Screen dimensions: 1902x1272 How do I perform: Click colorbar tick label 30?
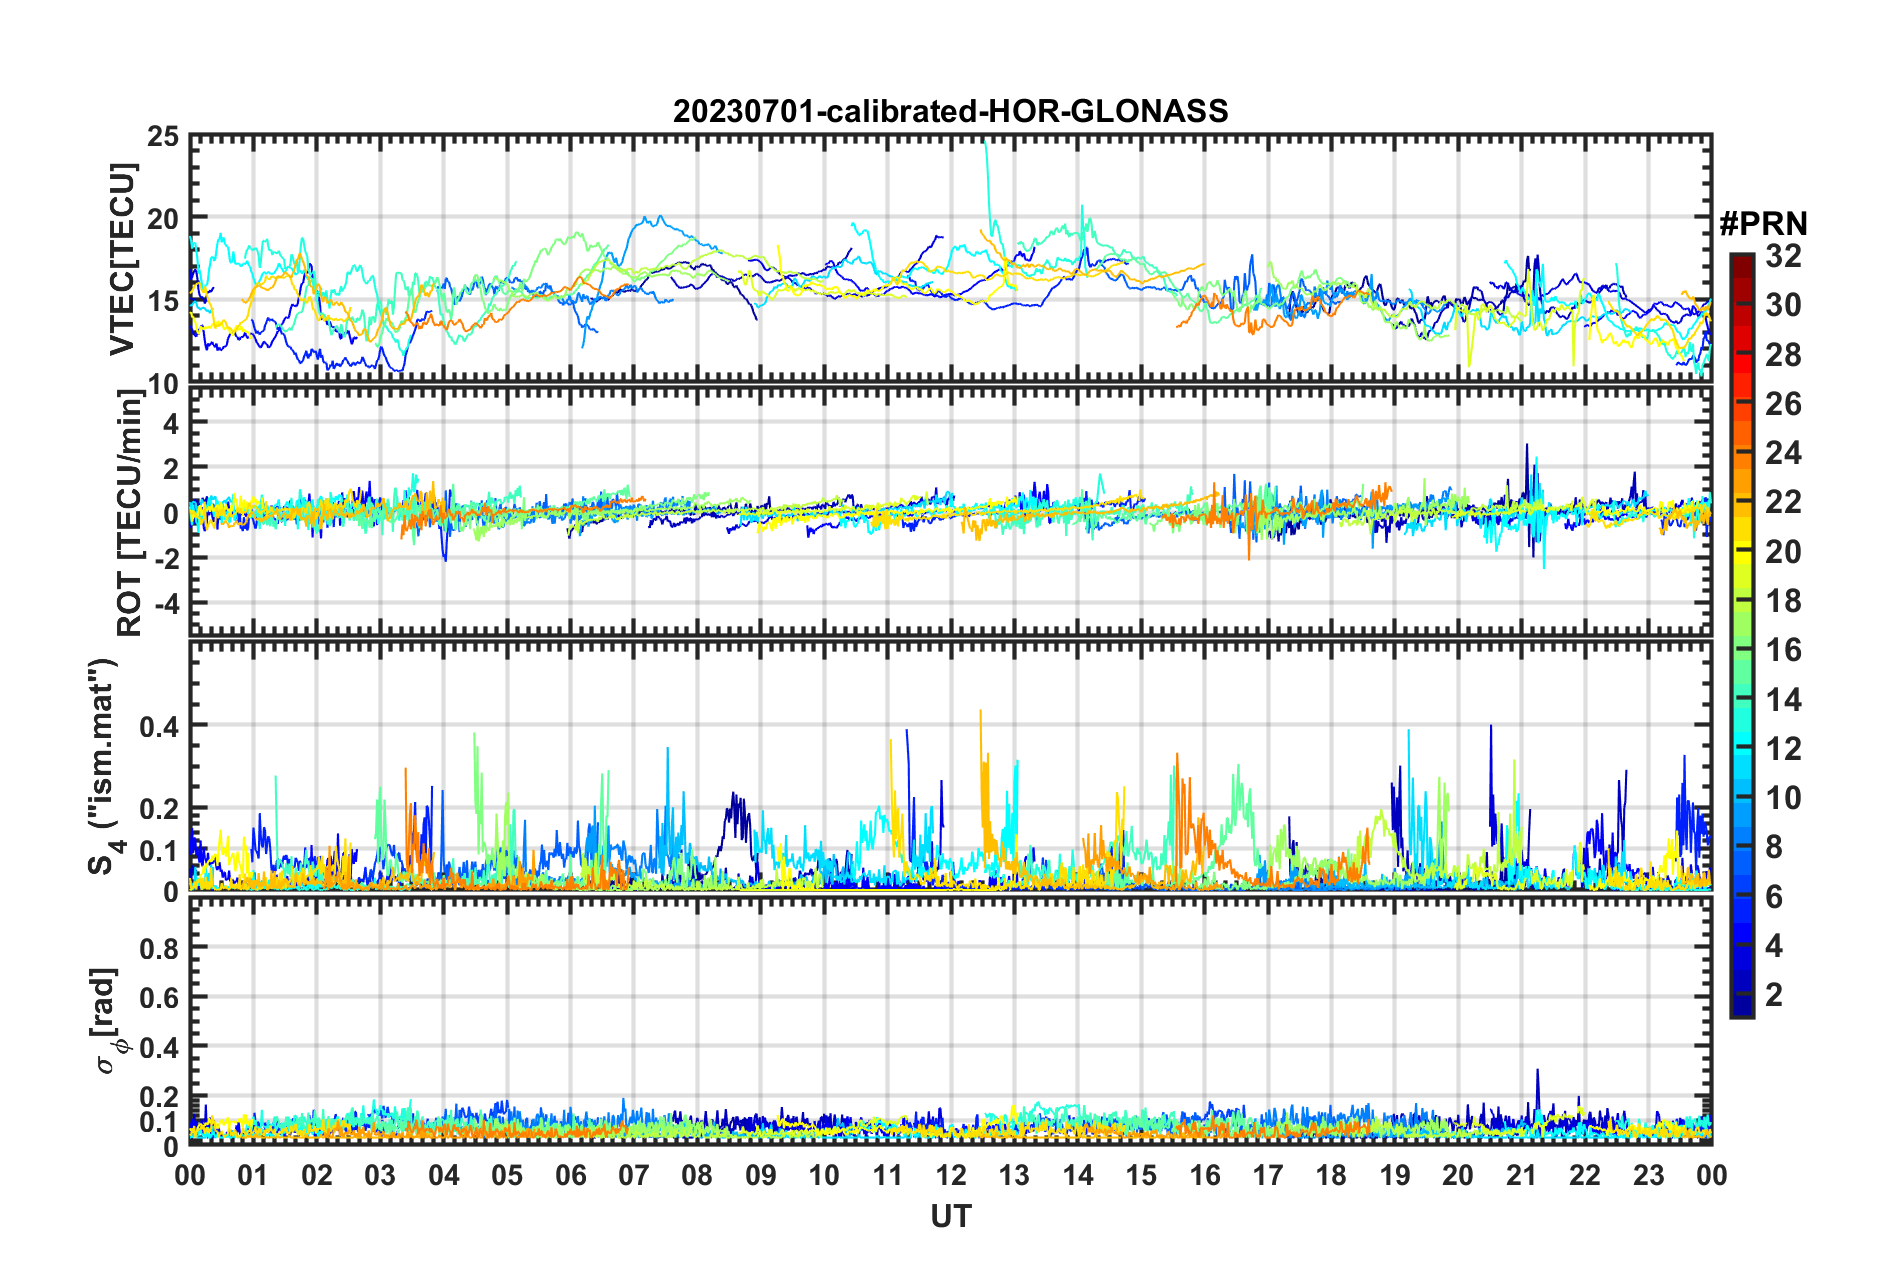pos(1783,305)
